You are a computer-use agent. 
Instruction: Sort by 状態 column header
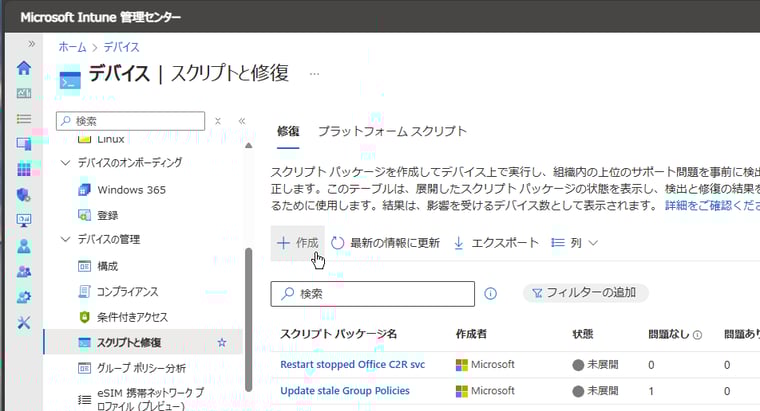[x=583, y=334]
